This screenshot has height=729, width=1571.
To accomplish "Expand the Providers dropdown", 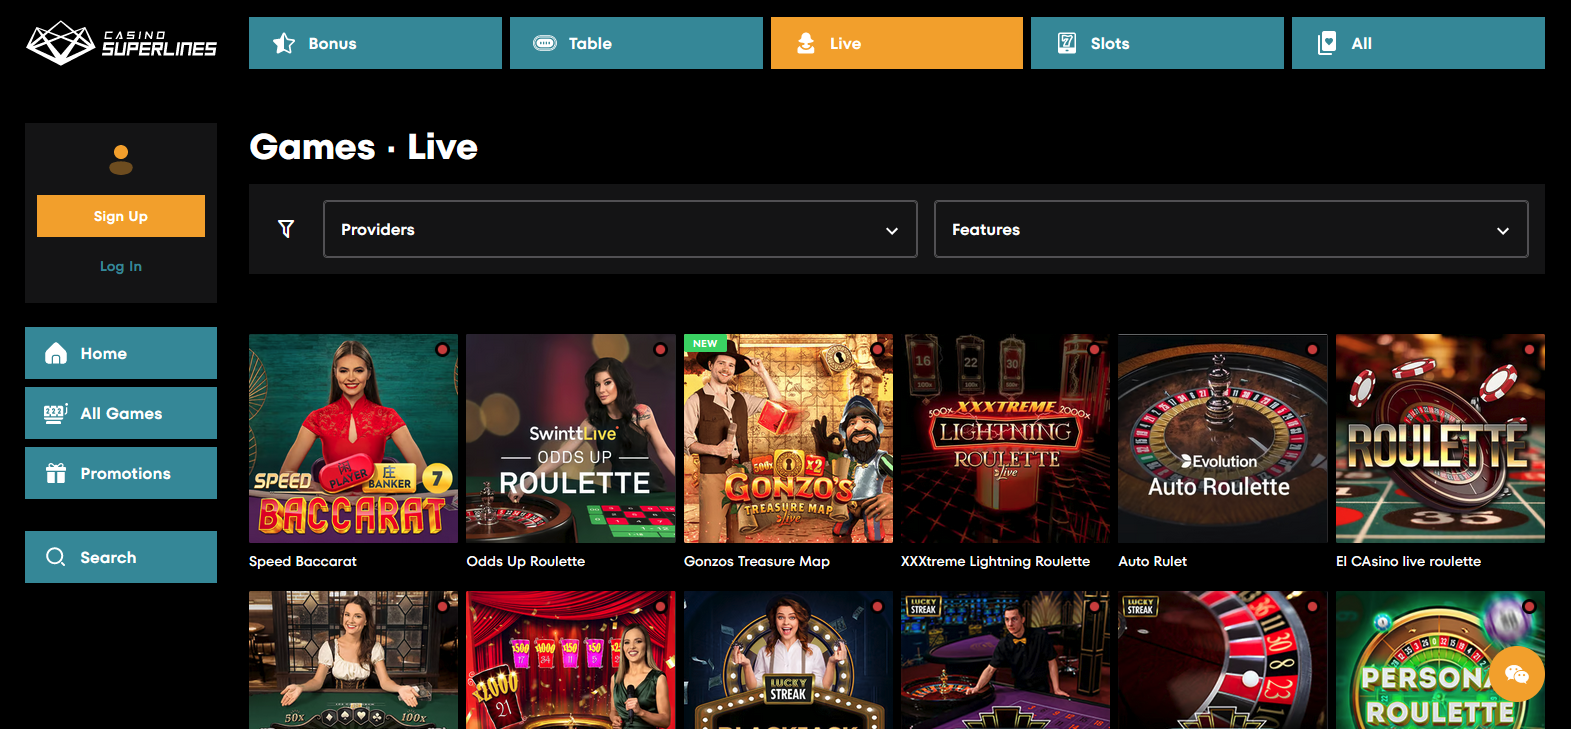I will coord(620,229).
